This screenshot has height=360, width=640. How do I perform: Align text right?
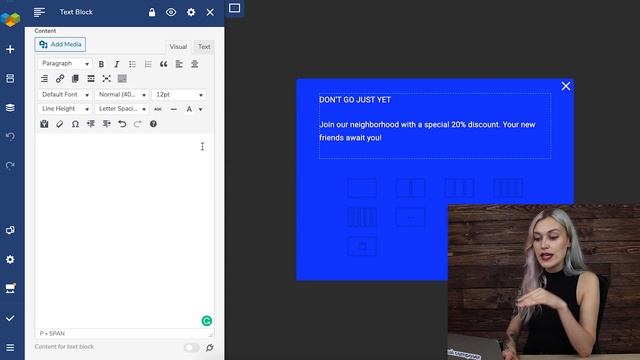(x=44, y=79)
